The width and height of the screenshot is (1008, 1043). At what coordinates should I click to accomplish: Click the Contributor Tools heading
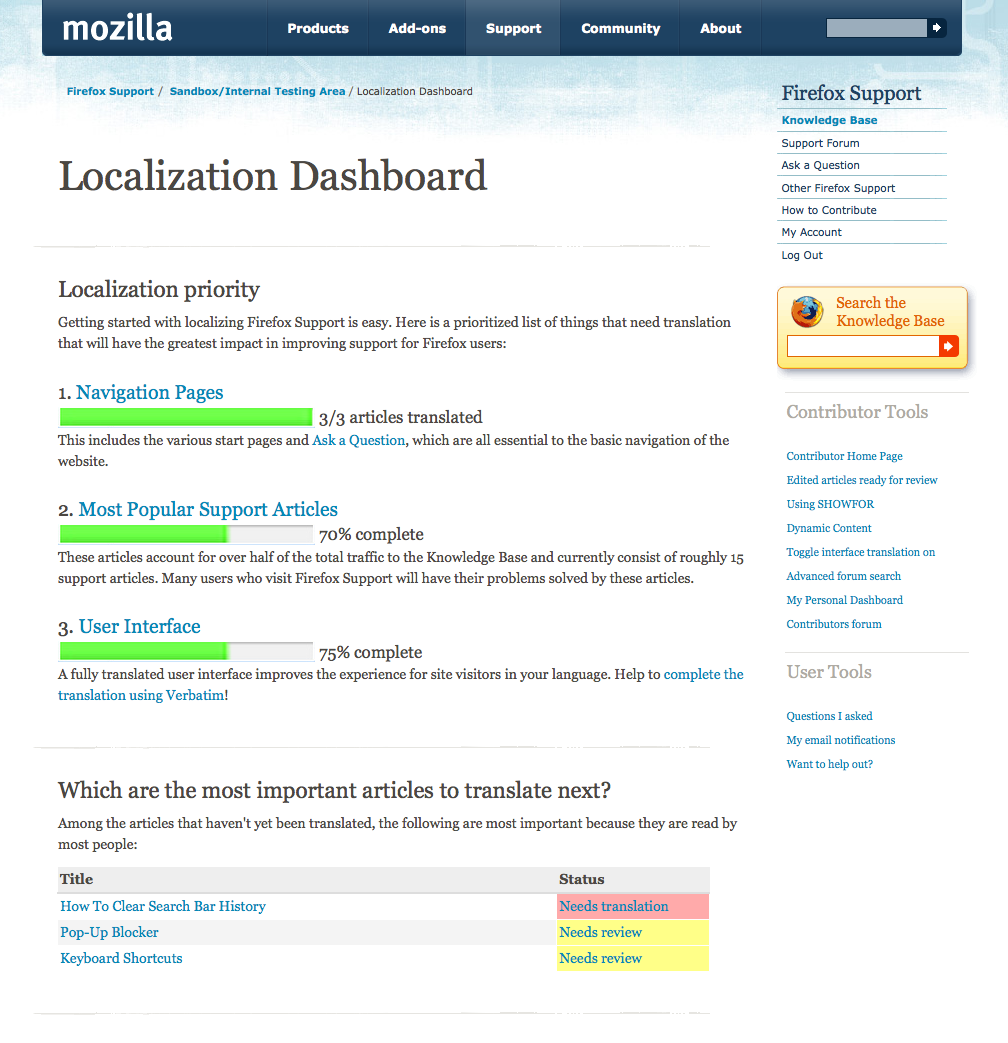click(857, 412)
